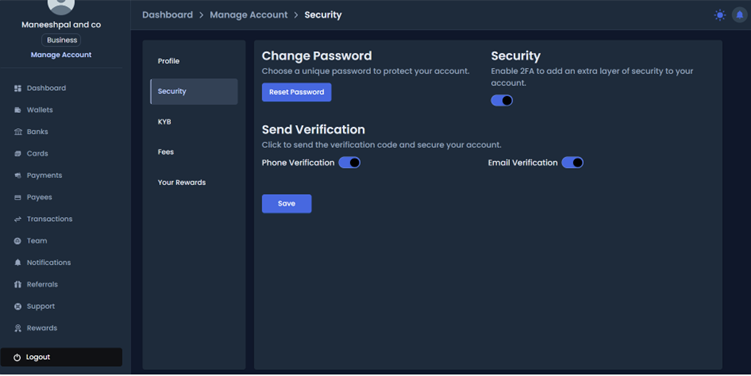The image size is (751, 376).
Task: Click the Security breadcrumb text
Action: pos(323,15)
